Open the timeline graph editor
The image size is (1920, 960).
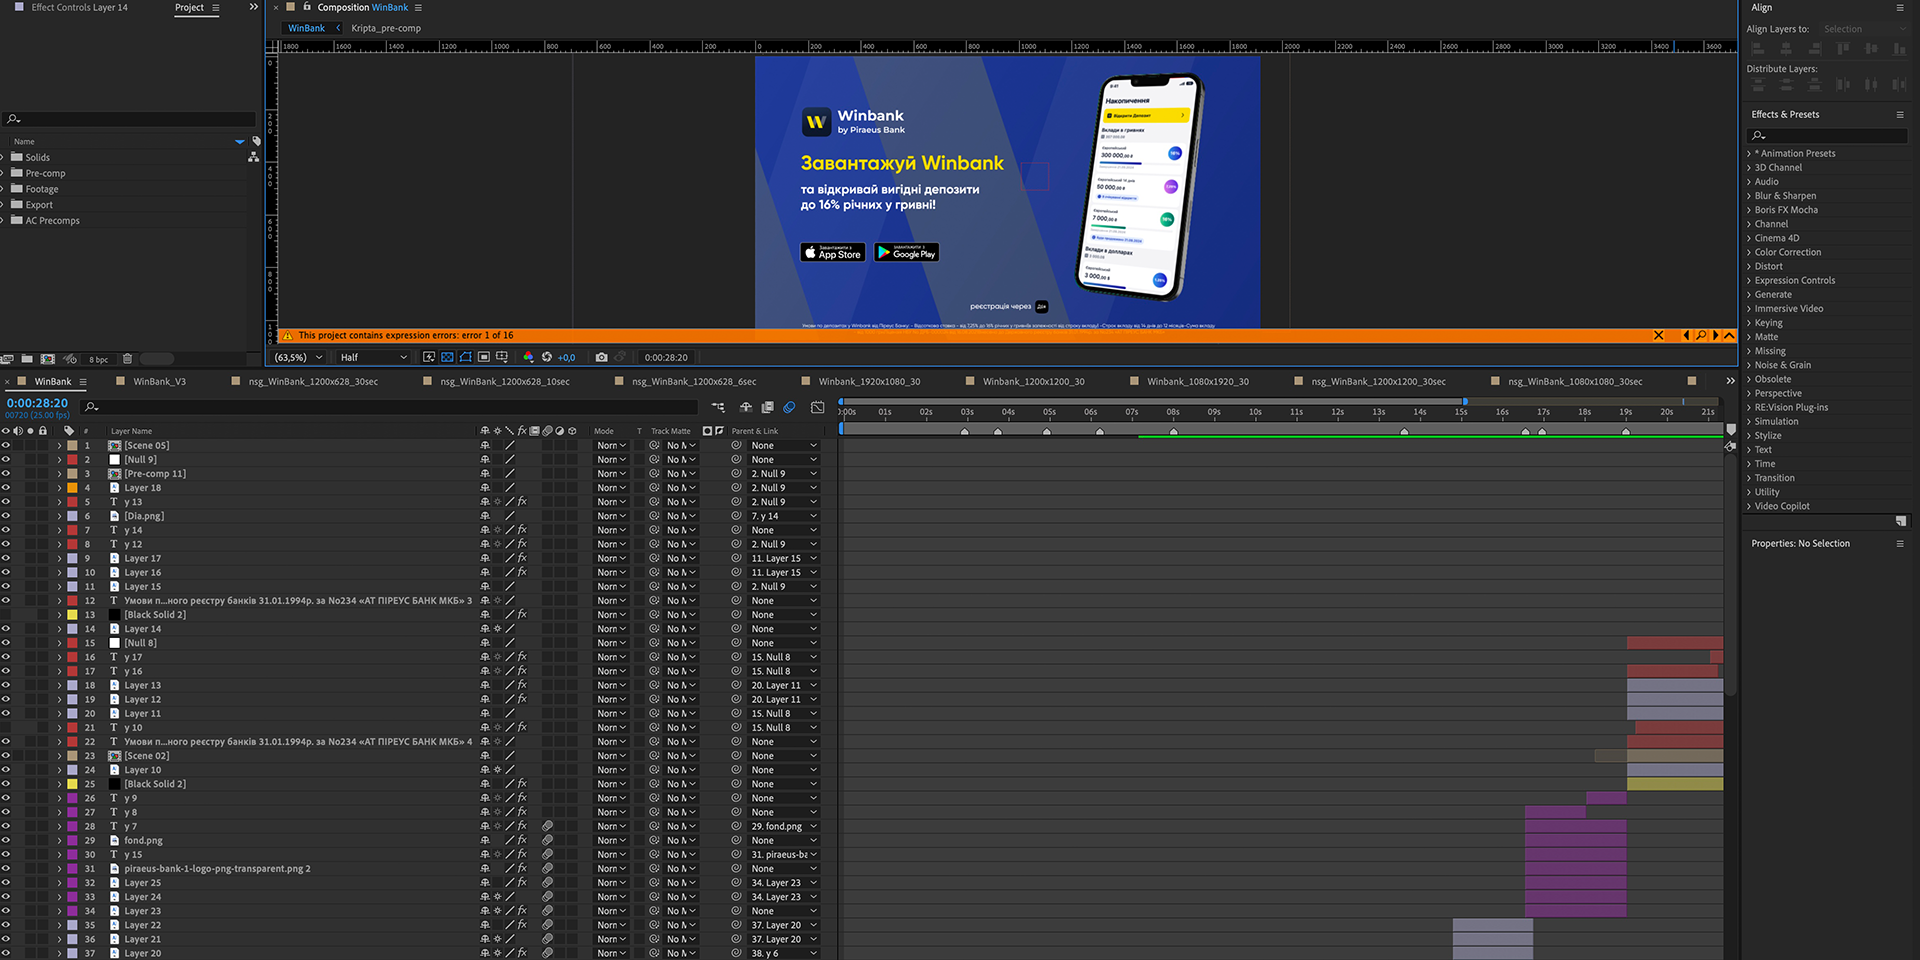(x=817, y=407)
